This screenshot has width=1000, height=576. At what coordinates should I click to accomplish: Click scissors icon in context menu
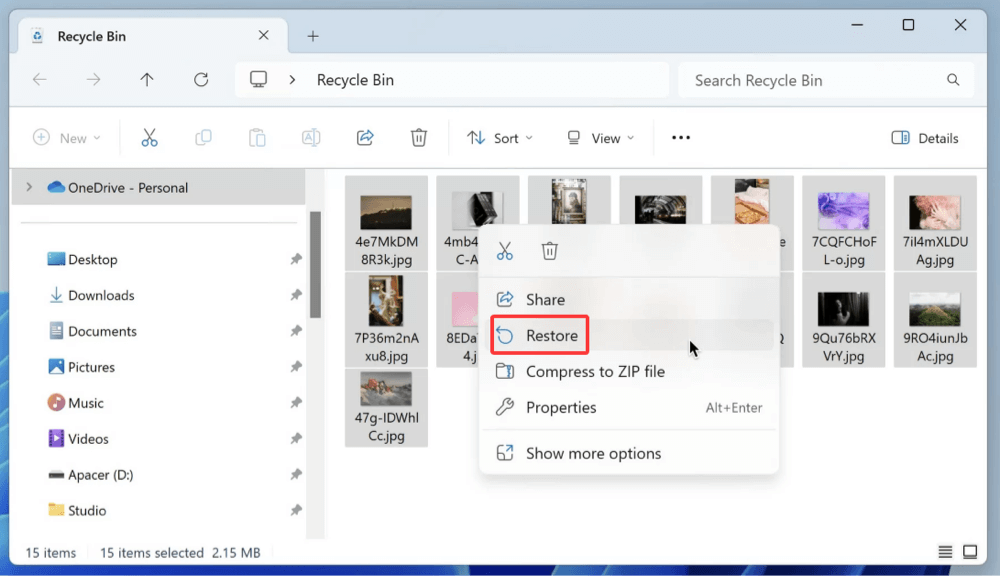pyautogui.click(x=505, y=252)
